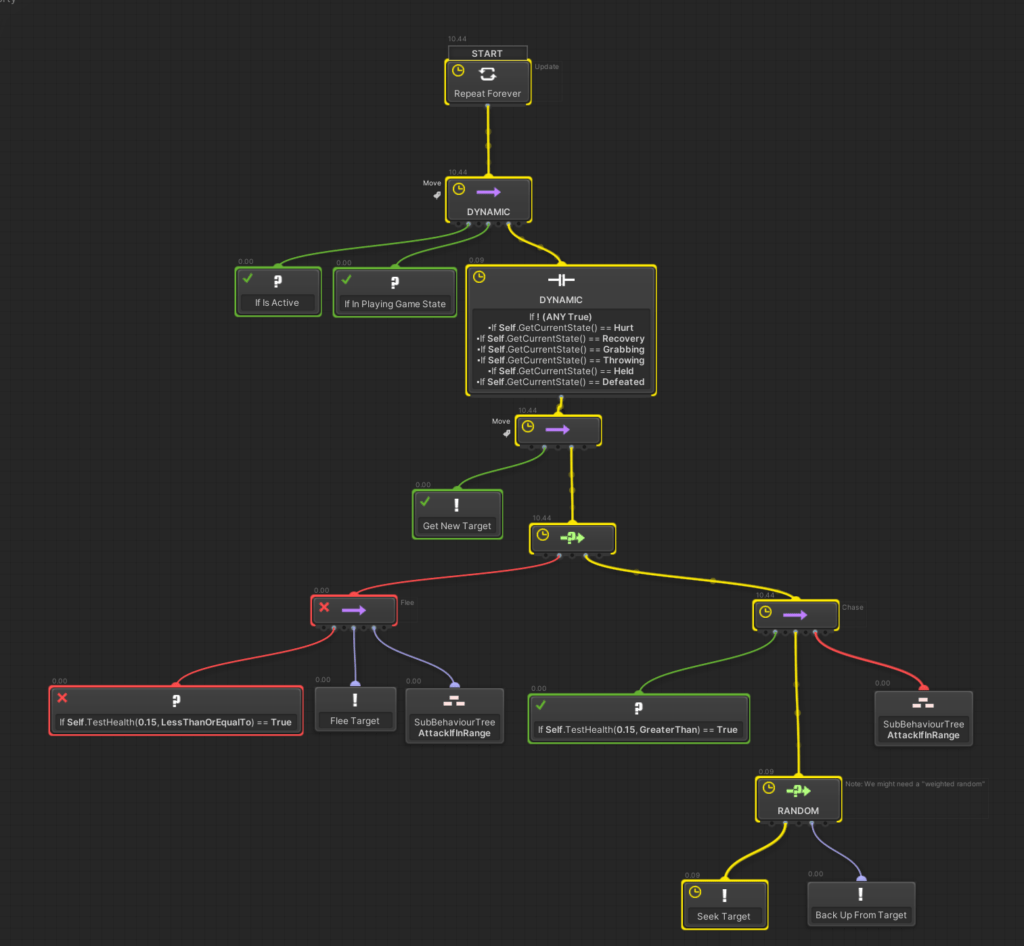
Task: Click the repeat loop icon in the START node
Action: [487, 74]
